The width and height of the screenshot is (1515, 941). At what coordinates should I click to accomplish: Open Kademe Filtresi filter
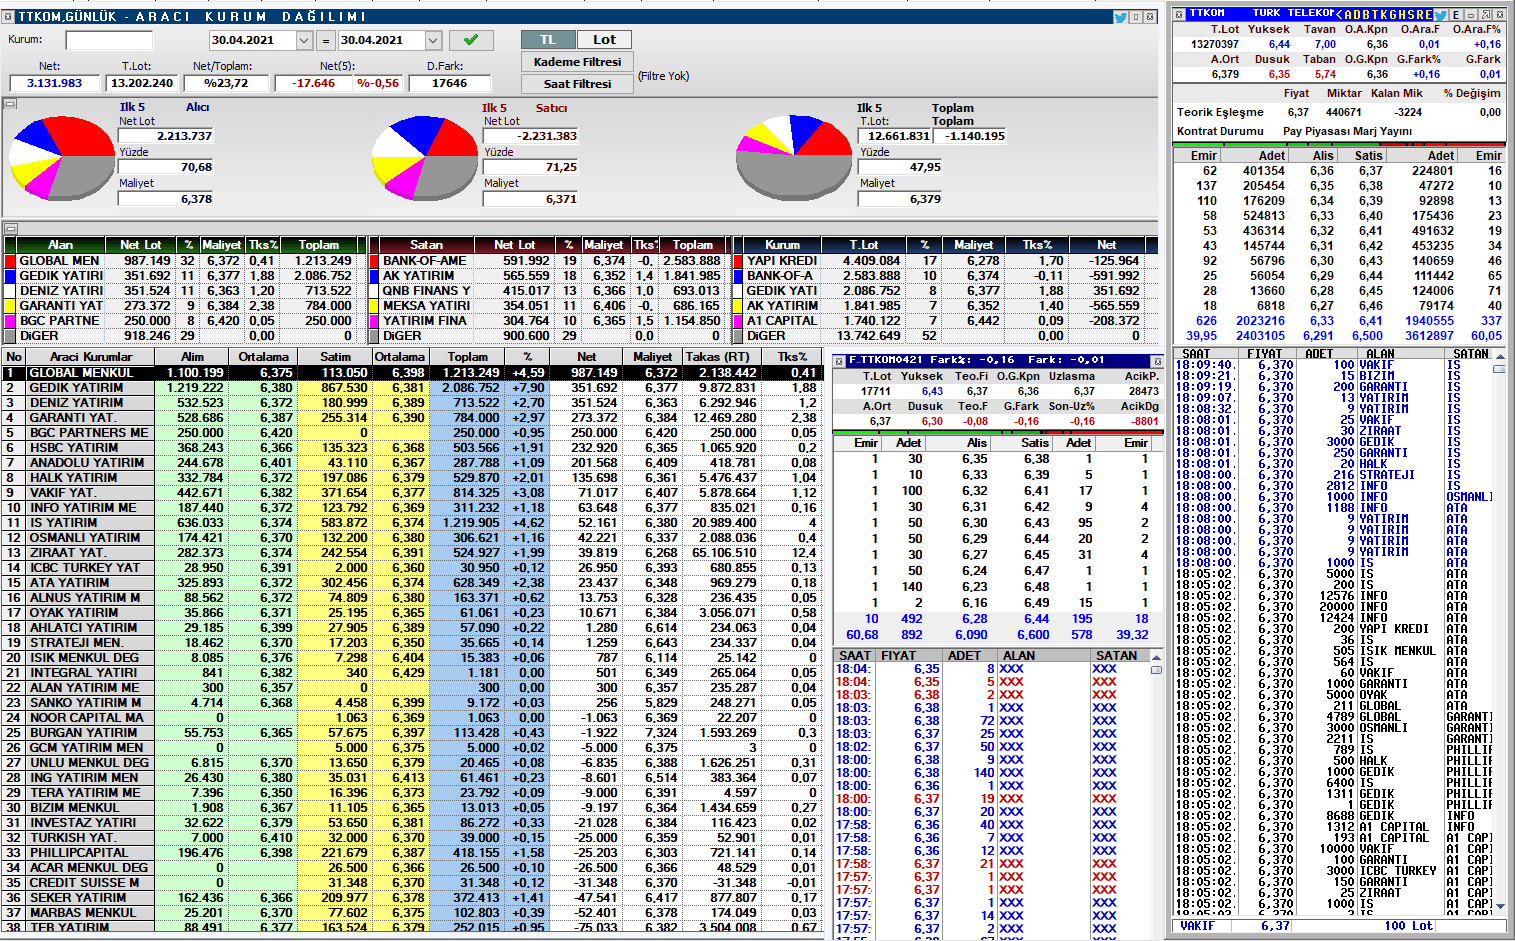coord(577,62)
